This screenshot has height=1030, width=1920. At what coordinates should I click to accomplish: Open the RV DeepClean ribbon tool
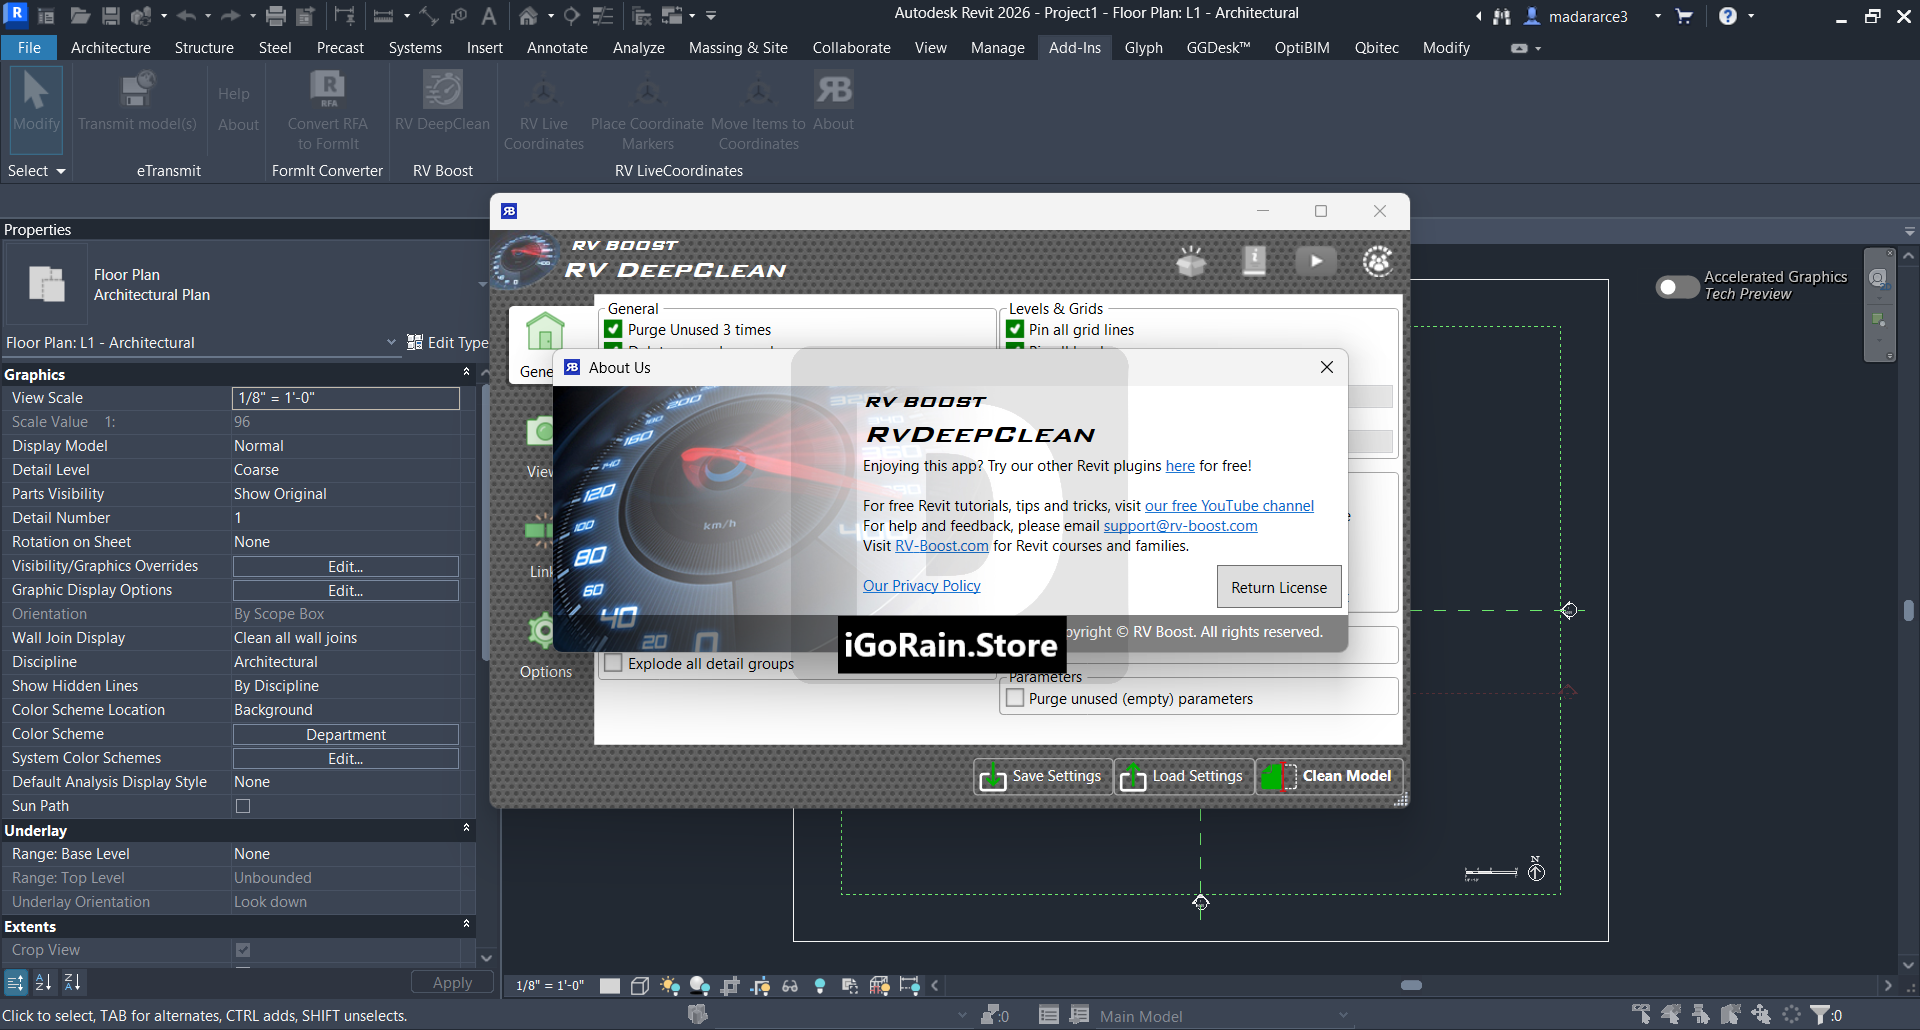(x=442, y=102)
